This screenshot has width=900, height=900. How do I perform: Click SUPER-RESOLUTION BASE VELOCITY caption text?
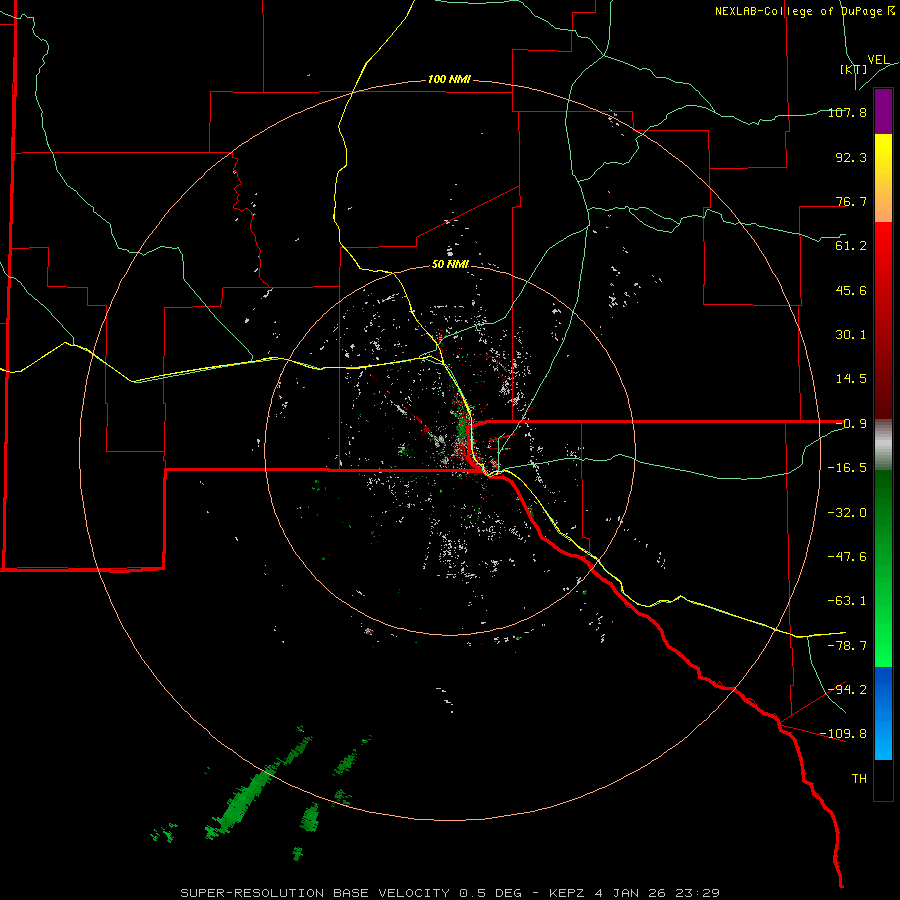pyautogui.click(x=315, y=893)
